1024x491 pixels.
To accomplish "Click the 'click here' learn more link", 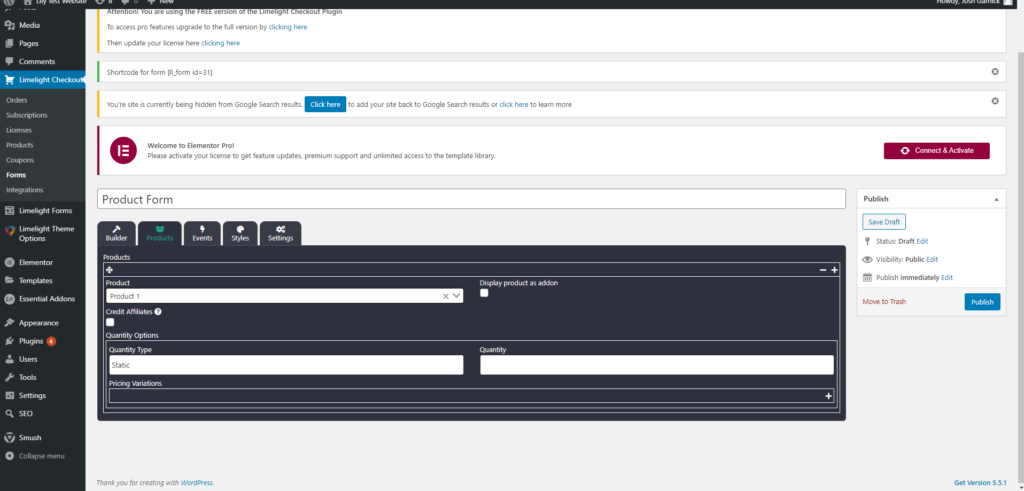I will pyautogui.click(x=514, y=104).
